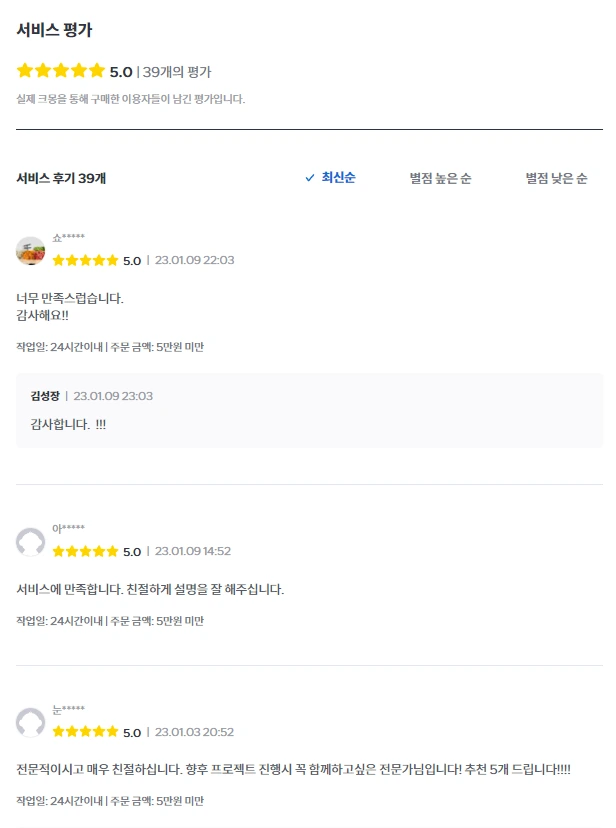
Task: Click reviewer name 쇼*****
Action: (x=68, y=238)
